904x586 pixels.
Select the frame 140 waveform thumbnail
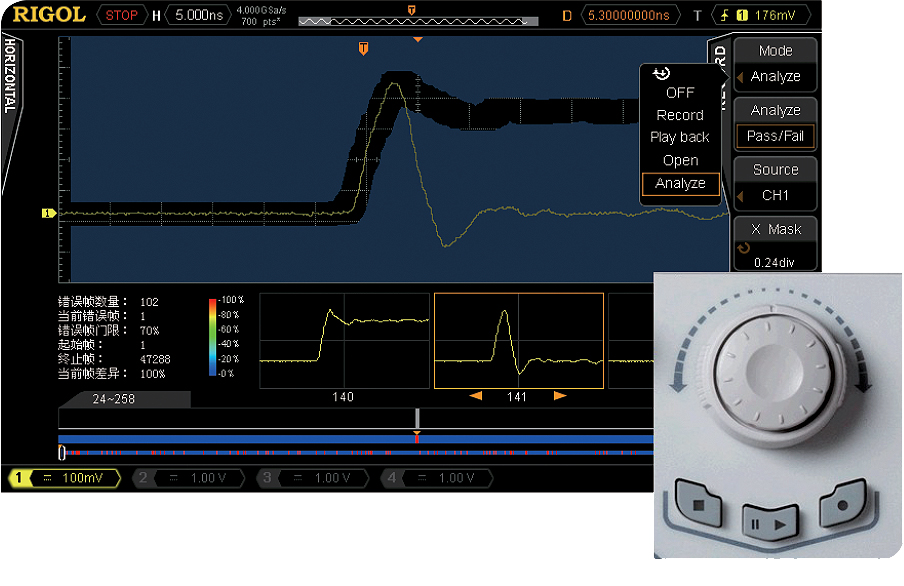[x=343, y=341]
